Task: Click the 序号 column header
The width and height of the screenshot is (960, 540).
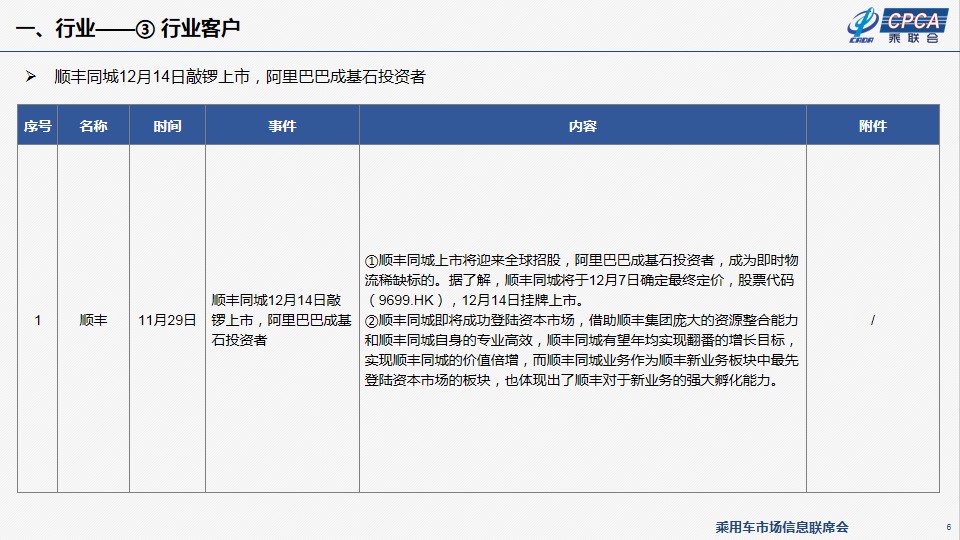Action: click(37, 126)
